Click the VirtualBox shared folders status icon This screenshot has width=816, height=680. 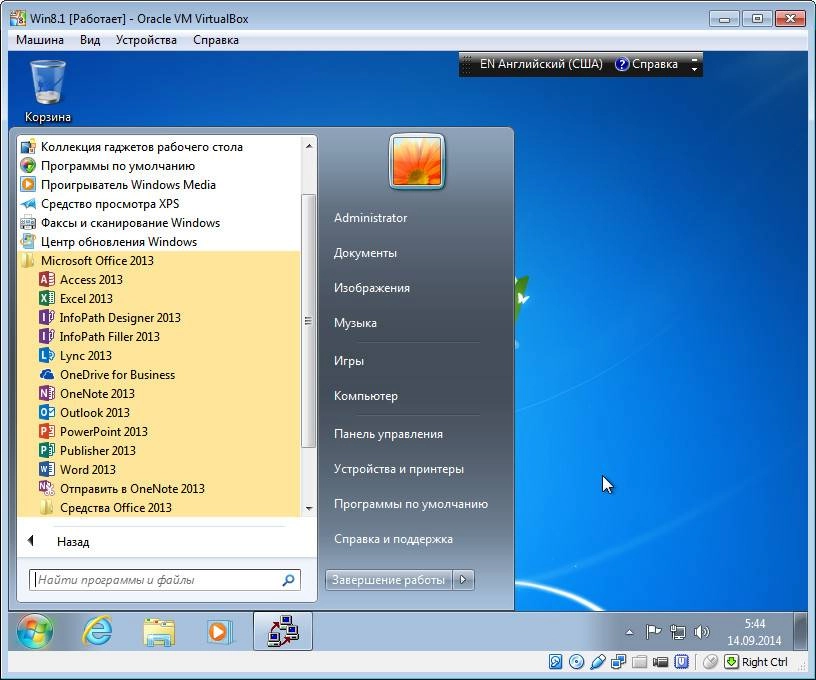[x=640, y=662]
